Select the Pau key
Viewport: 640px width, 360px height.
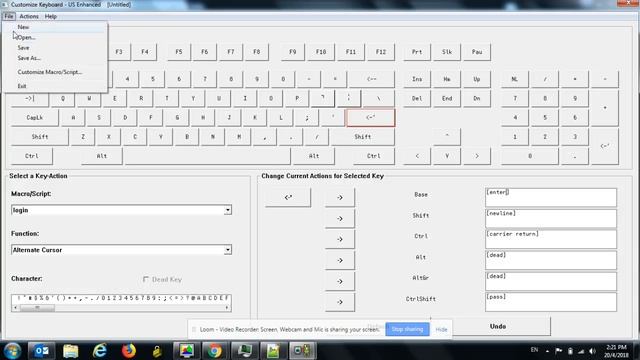click(477, 52)
